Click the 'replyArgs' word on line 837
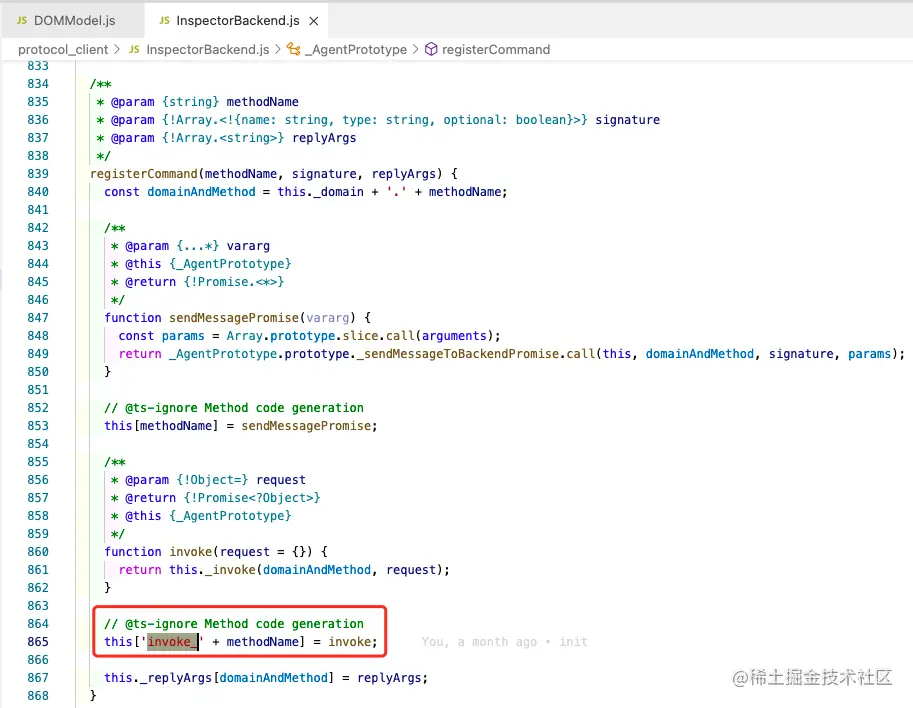The height and width of the screenshot is (708, 913). 324,138
